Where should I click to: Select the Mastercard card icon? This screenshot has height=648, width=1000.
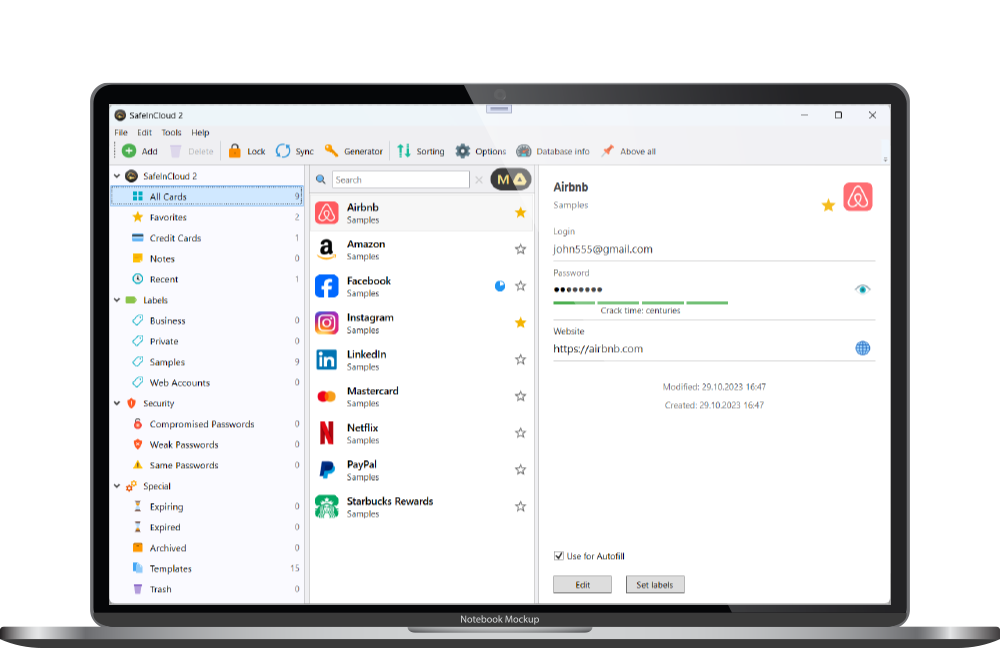coord(327,397)
